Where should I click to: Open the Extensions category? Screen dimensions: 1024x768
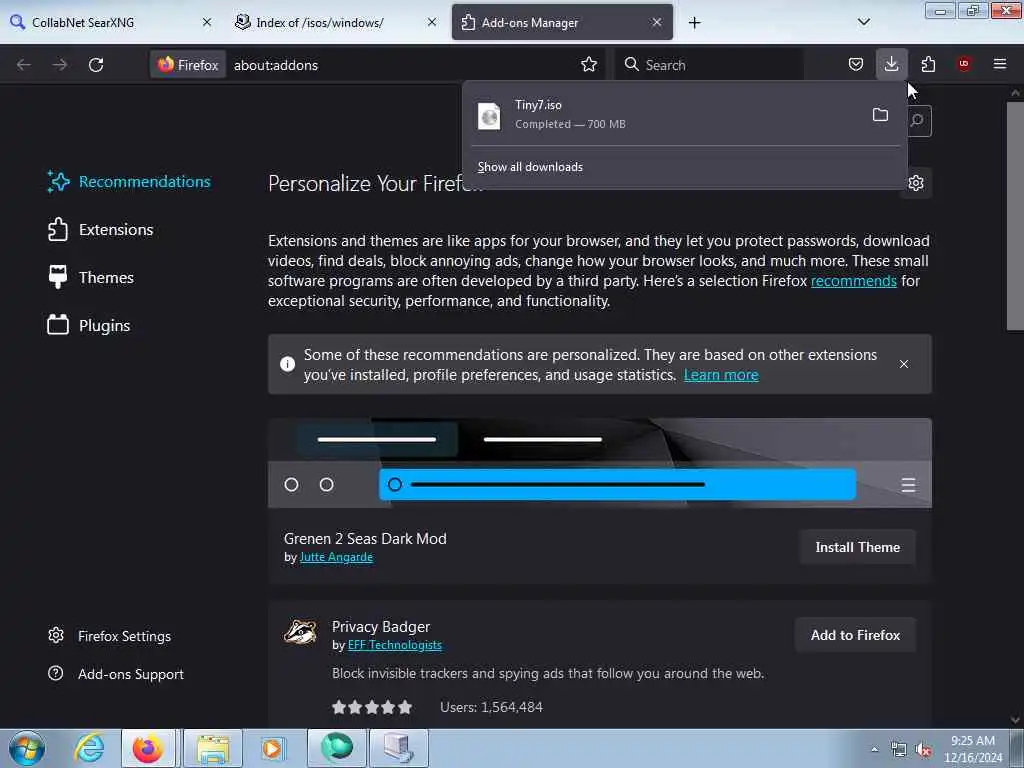tap(101, 230)
